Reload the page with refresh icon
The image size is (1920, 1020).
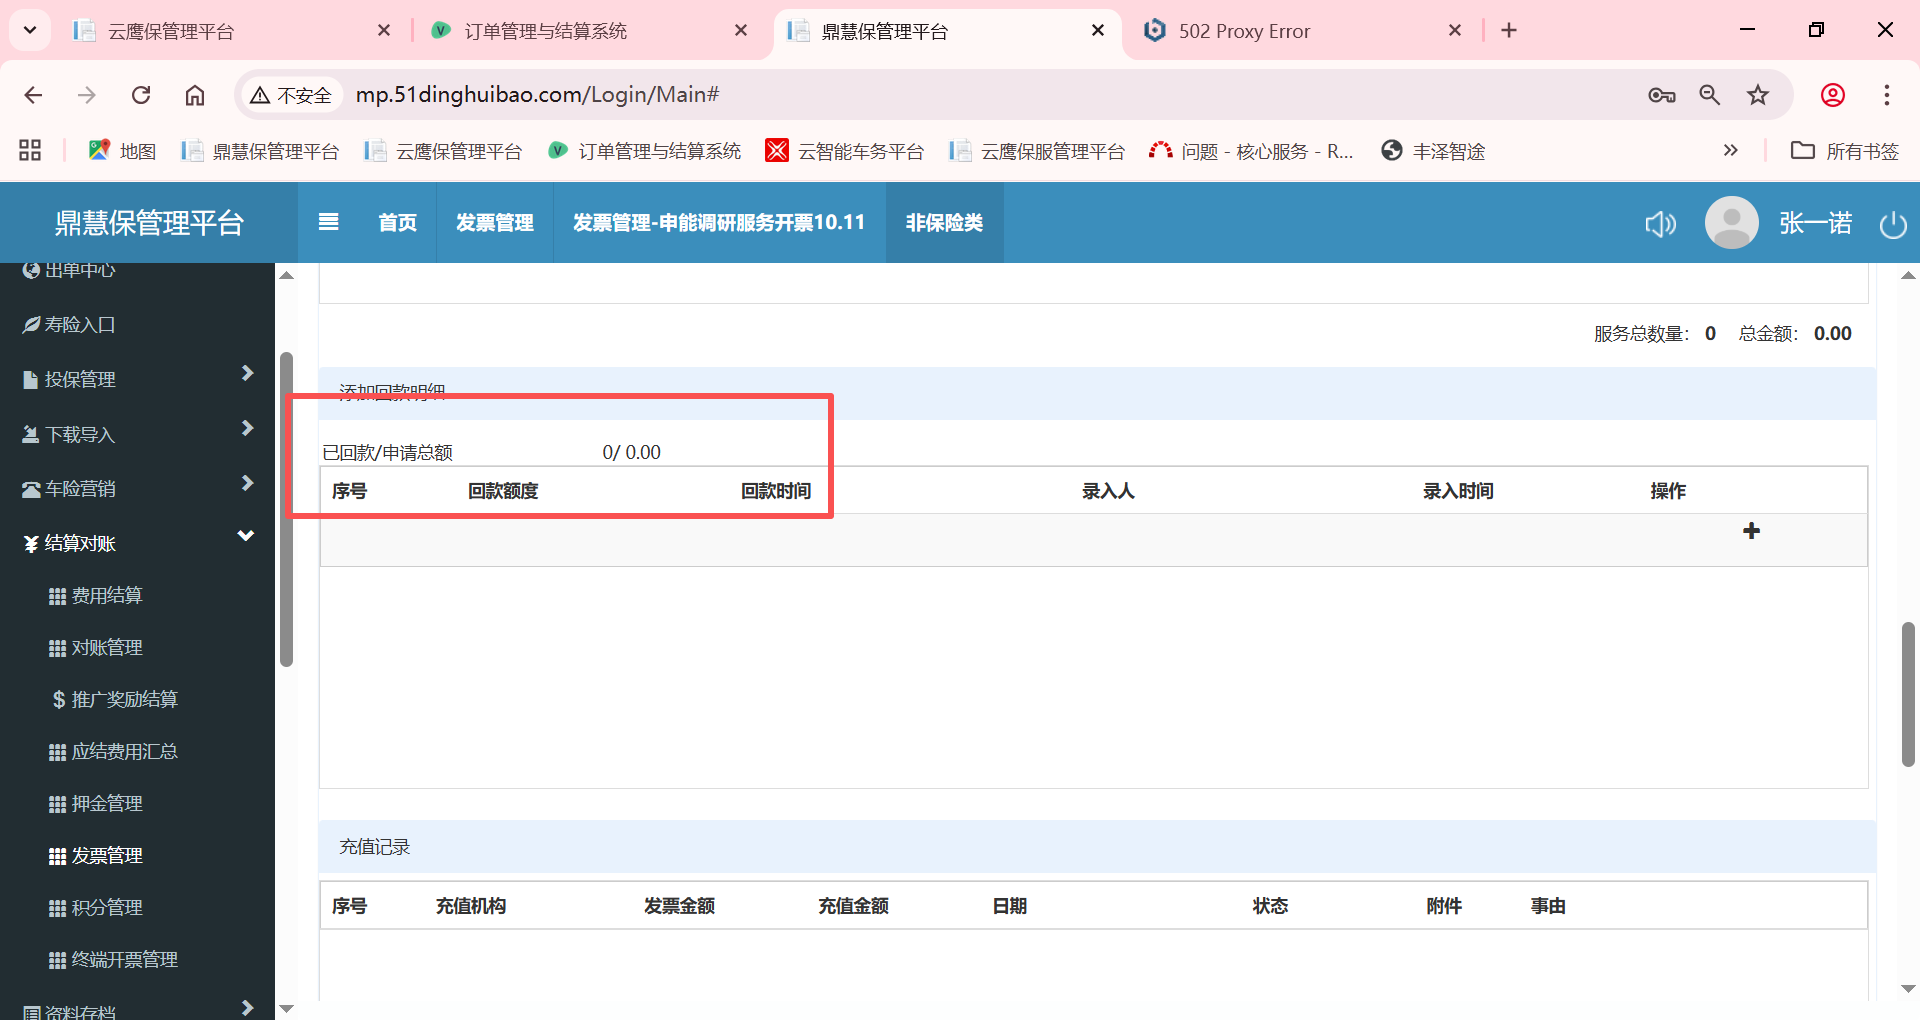[x=141, y=95]
